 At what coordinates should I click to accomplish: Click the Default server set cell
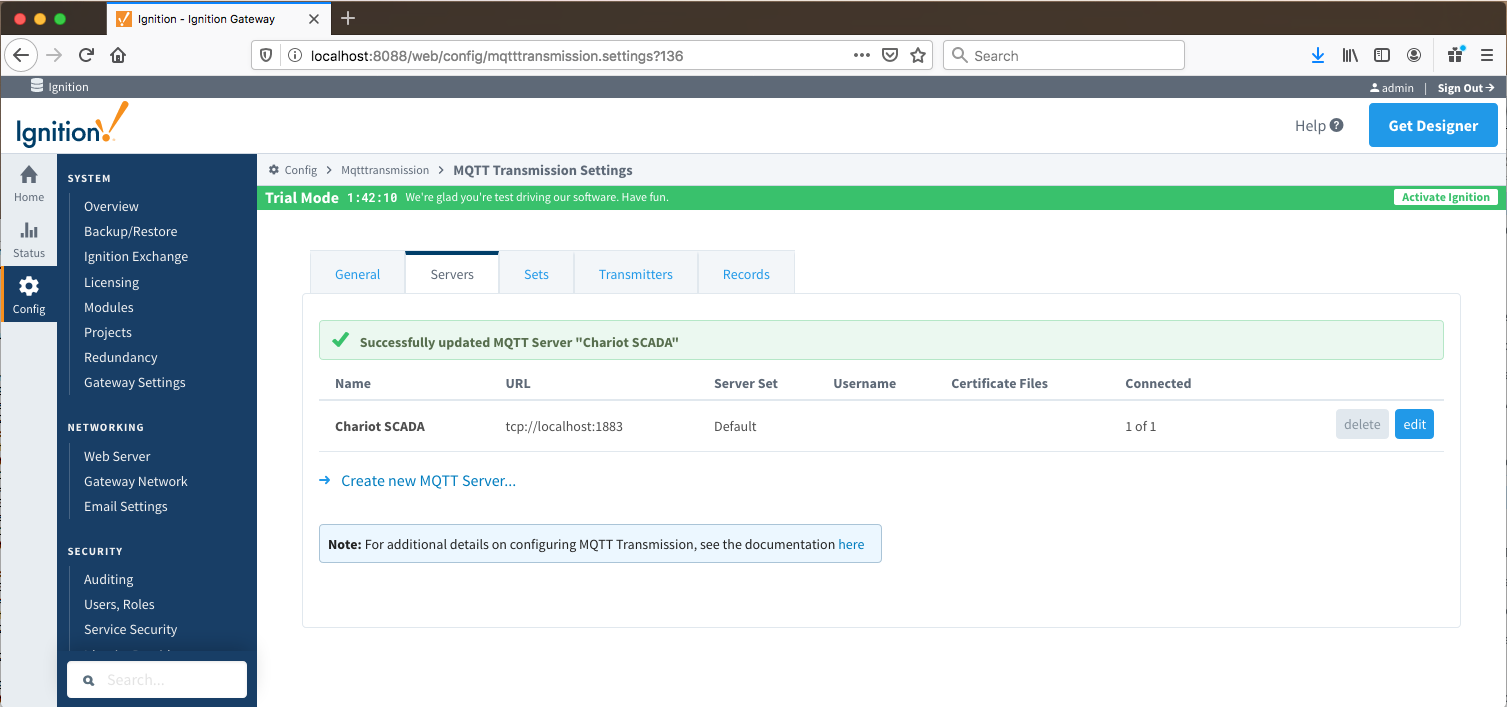tap(735, 427)
